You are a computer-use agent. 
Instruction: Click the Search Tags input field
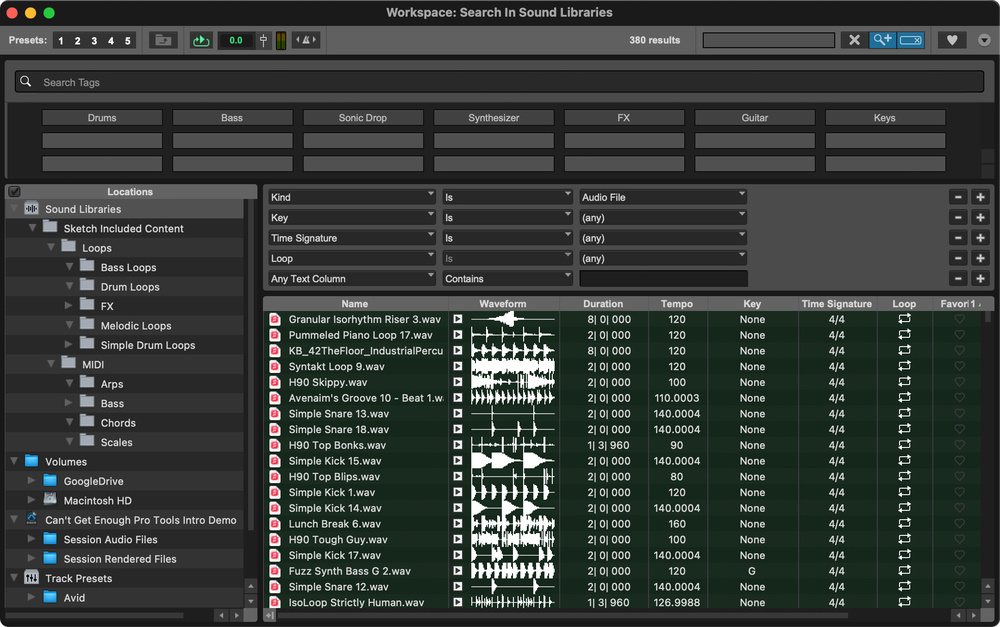(500, 82)
